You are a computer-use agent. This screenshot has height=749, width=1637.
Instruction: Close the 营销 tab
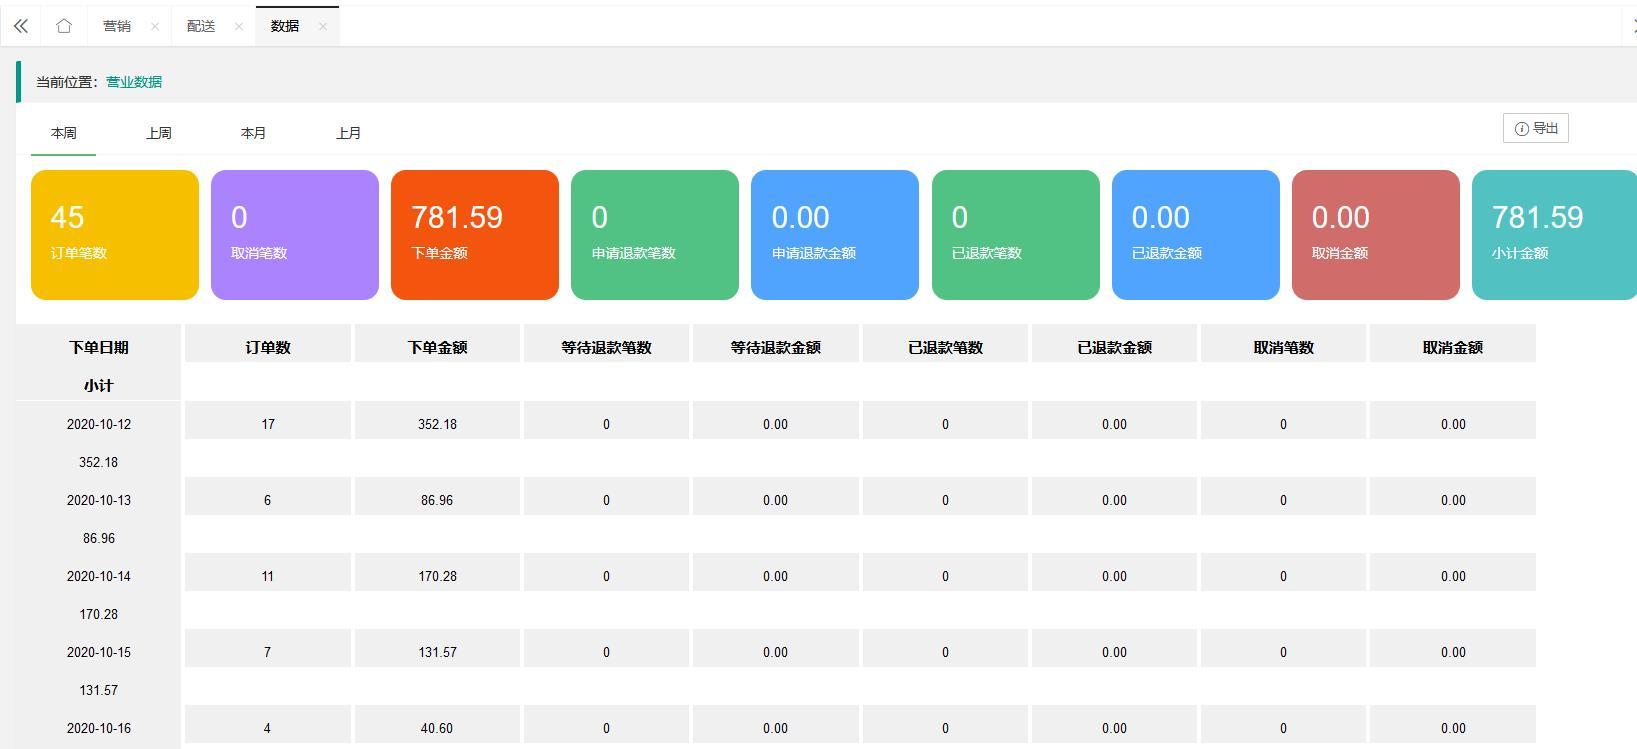(155, 27)
